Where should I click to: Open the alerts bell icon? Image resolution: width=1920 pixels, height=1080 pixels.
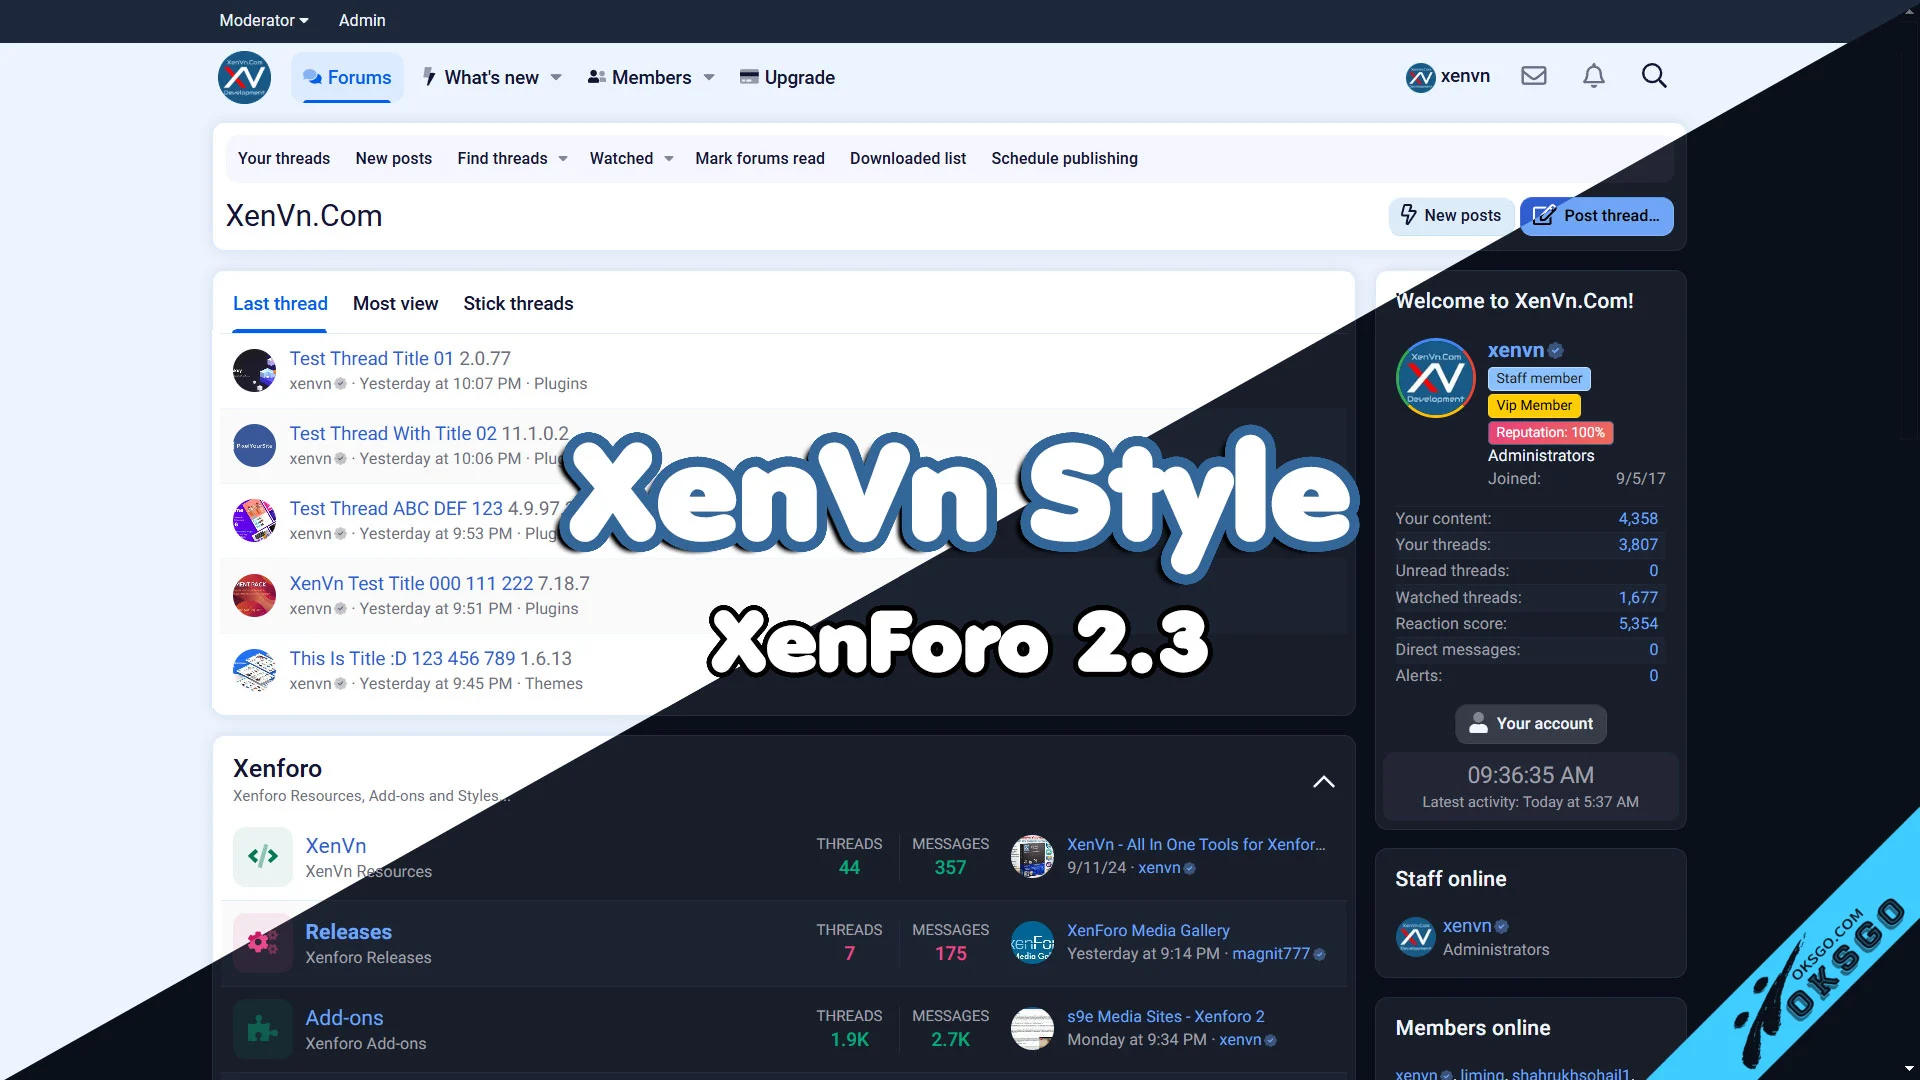click(1594, 76)
